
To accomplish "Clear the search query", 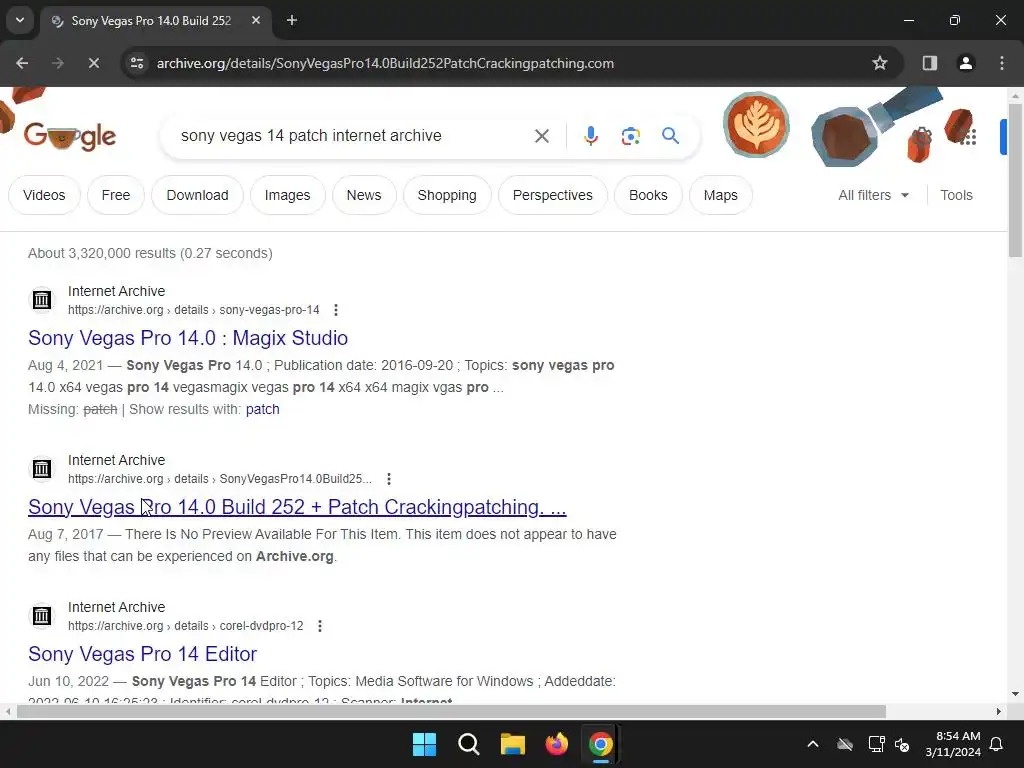I will [541, 136].
